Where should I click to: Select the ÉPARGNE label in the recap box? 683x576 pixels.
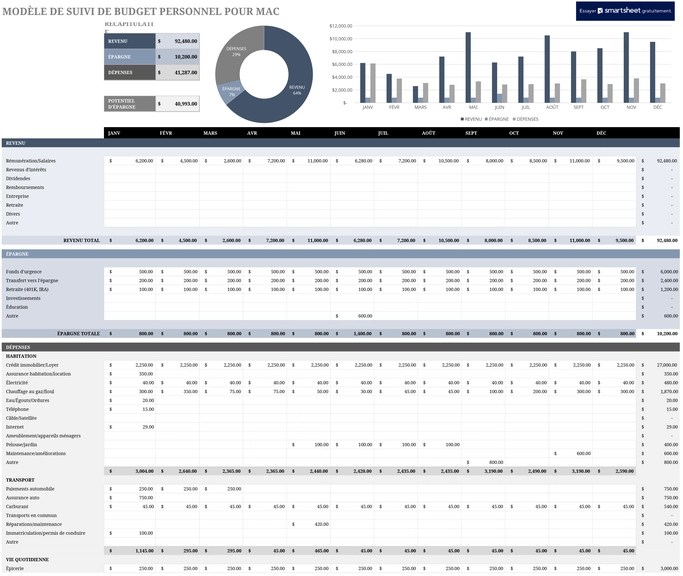[x=129, y=57]
